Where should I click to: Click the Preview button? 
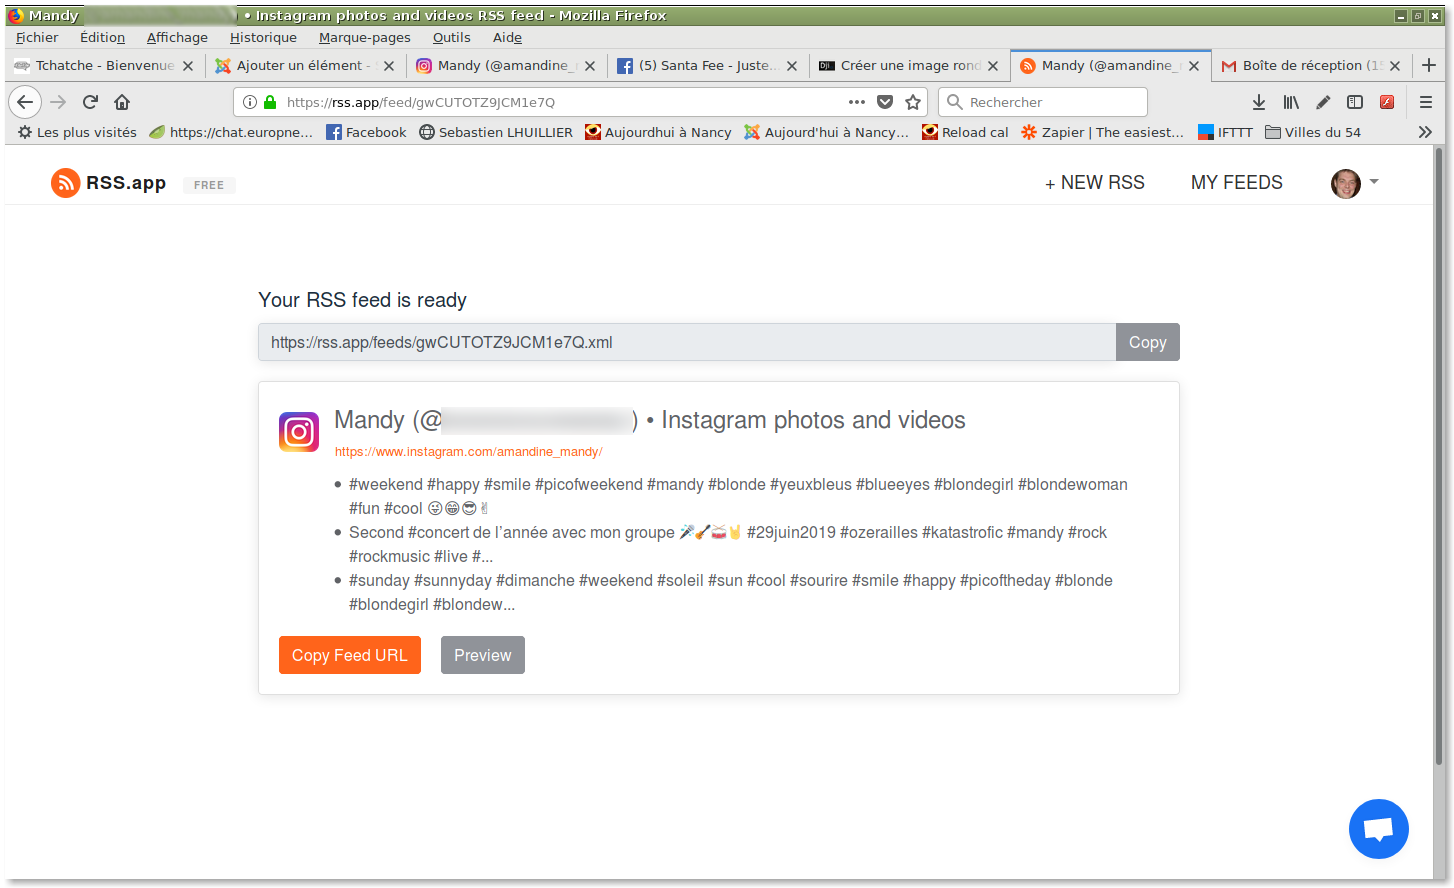pyautogui.click(x=482, y=655)
